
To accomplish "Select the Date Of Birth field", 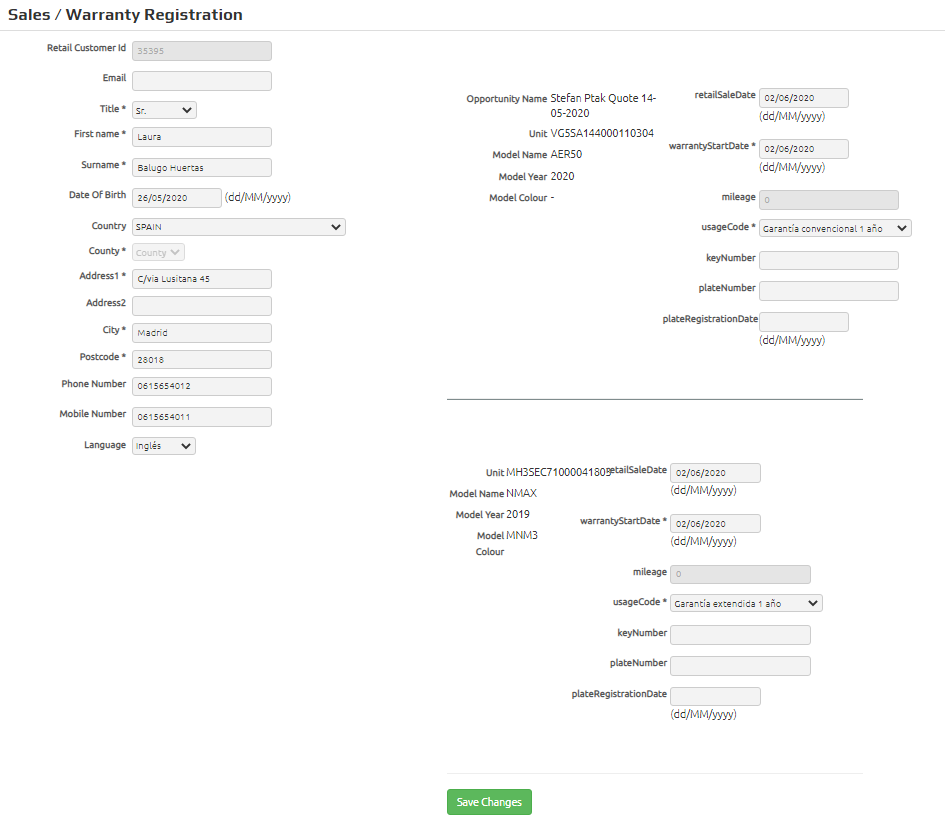I will 177,198.
